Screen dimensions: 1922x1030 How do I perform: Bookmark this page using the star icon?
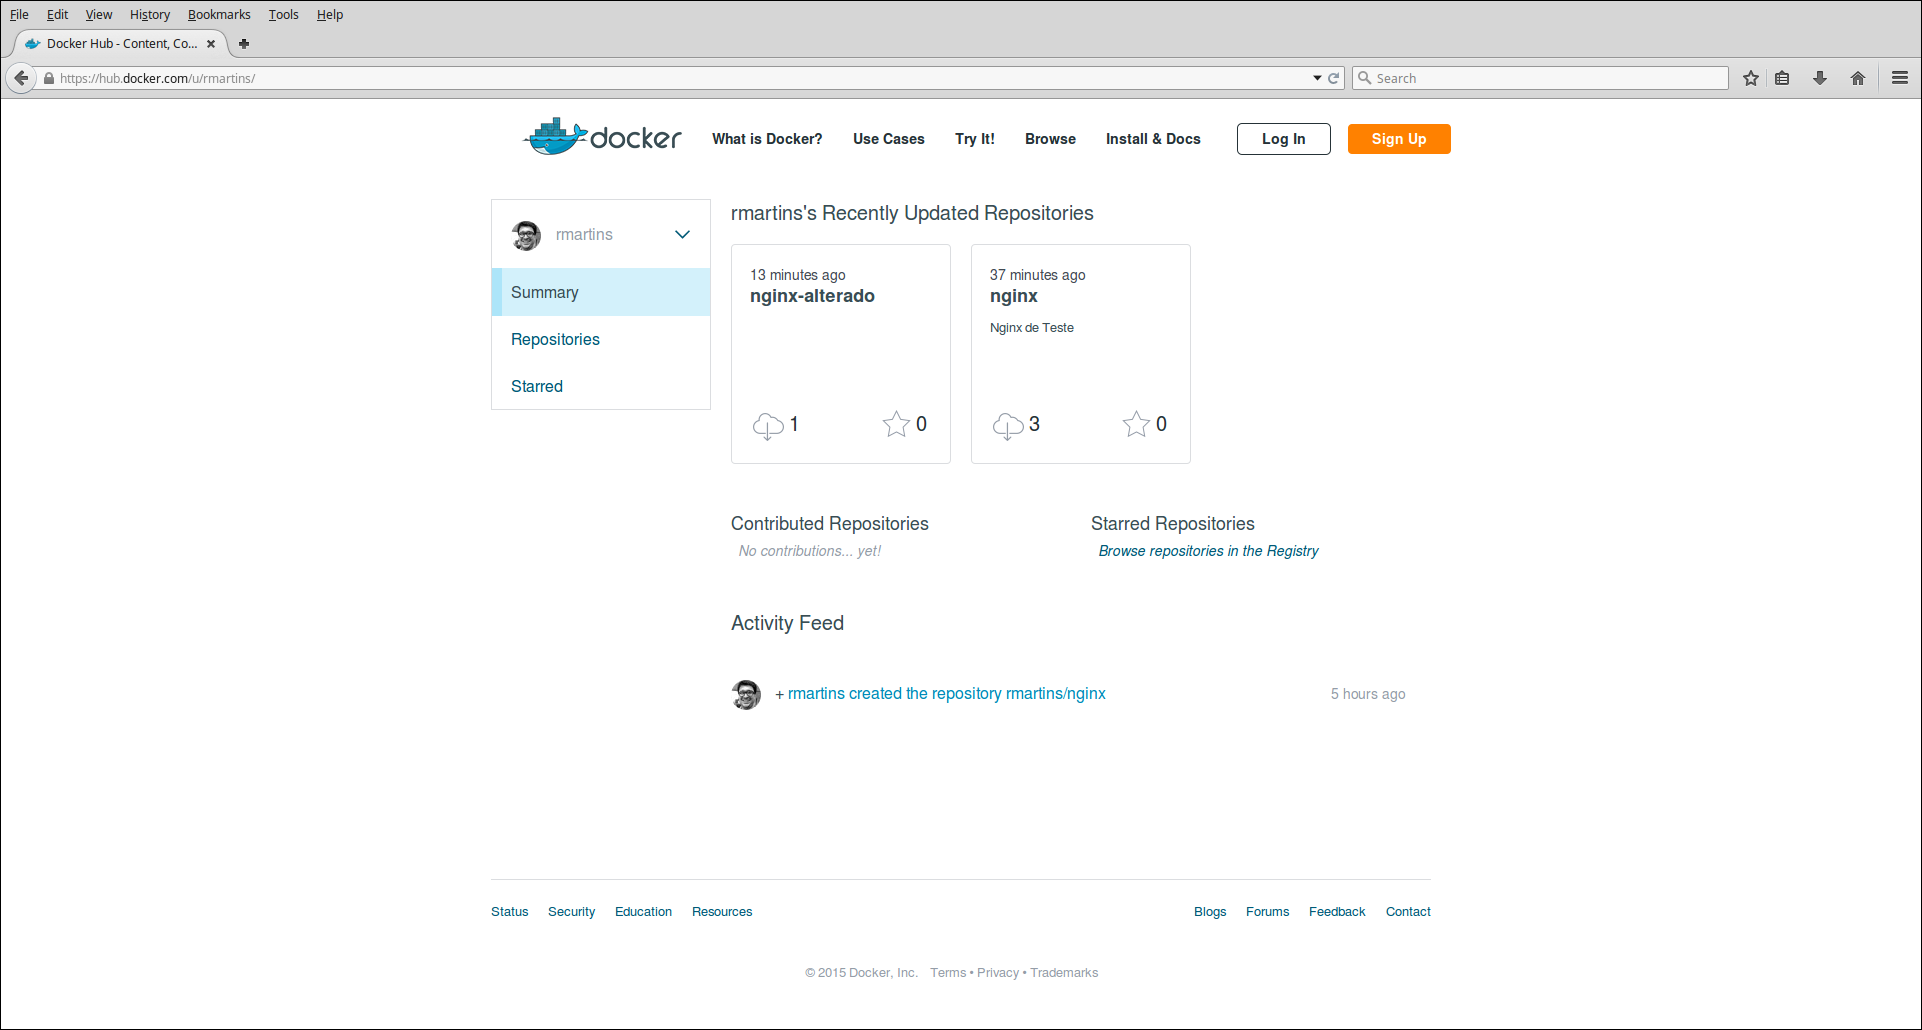click(1750, 77)
